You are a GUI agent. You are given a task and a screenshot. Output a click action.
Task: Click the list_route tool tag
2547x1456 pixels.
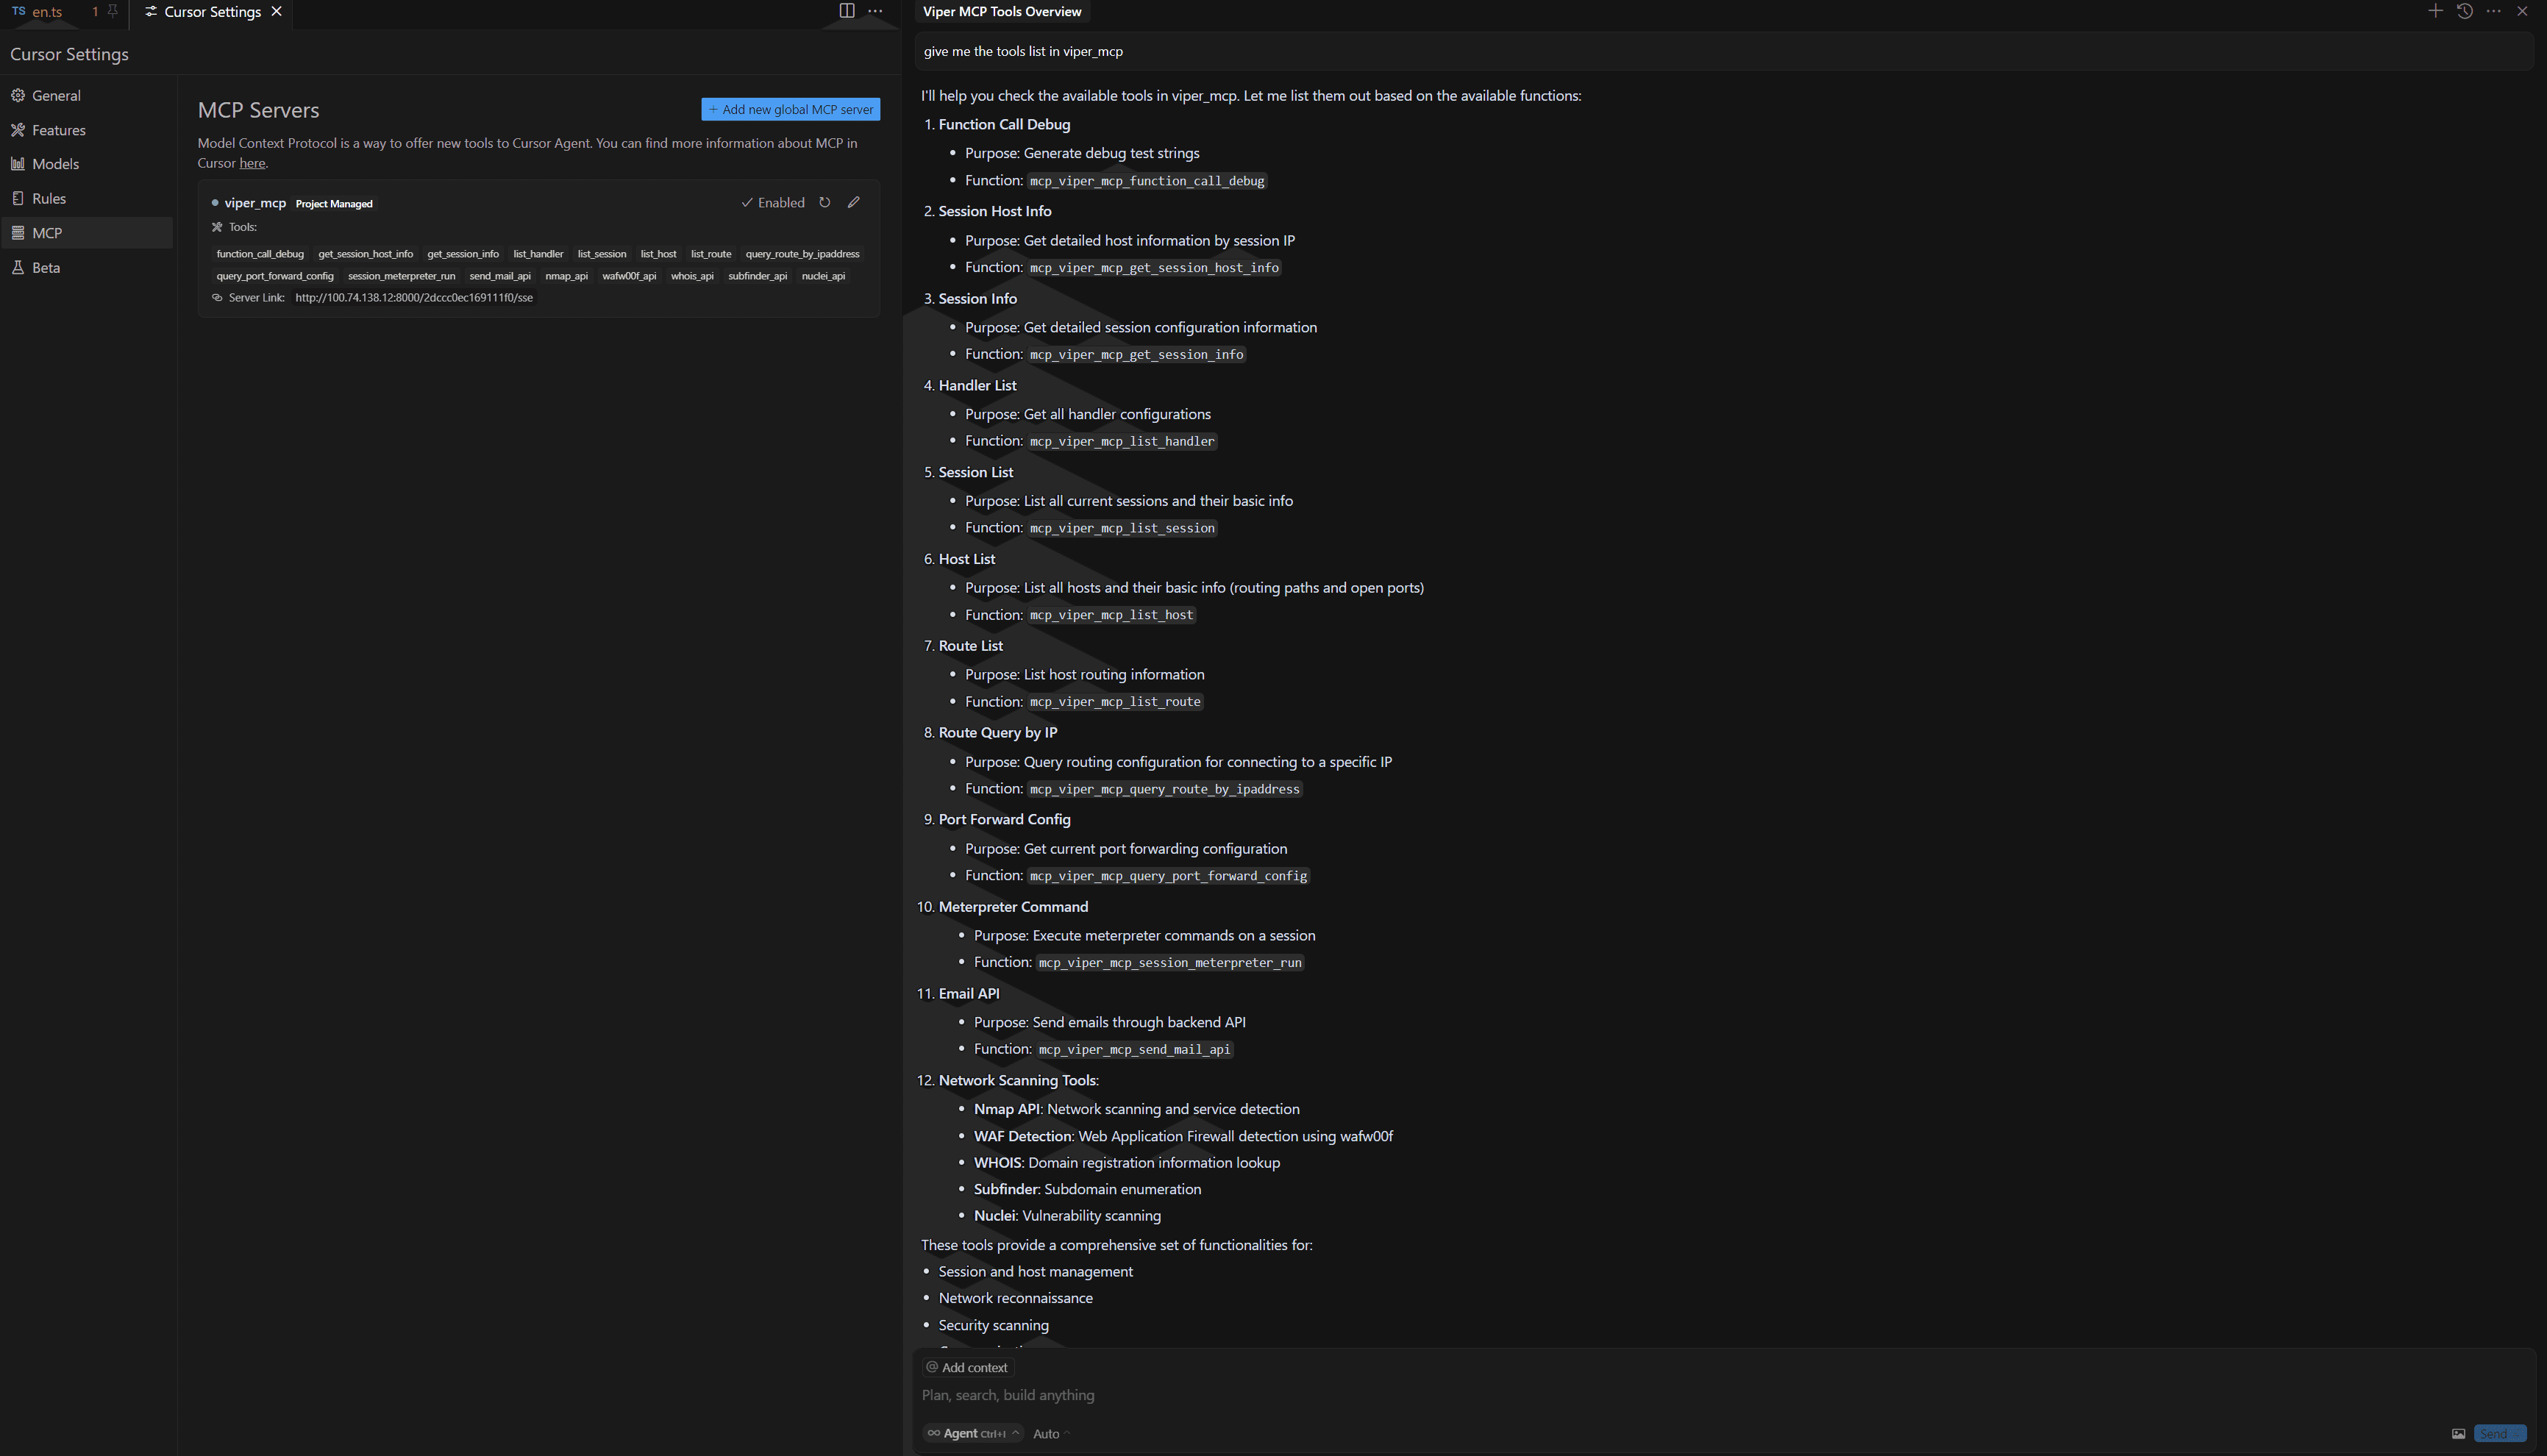pos(711,254)
